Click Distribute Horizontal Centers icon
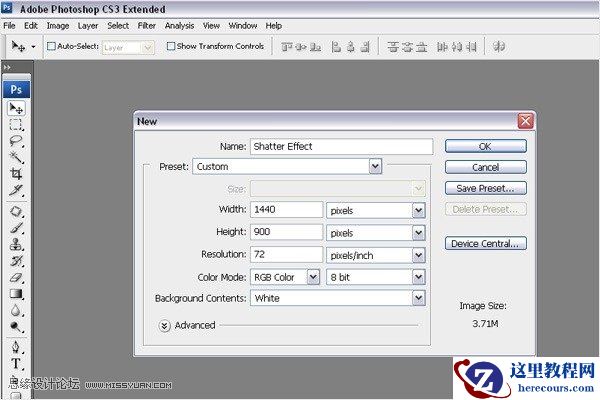 pos(457,47)
